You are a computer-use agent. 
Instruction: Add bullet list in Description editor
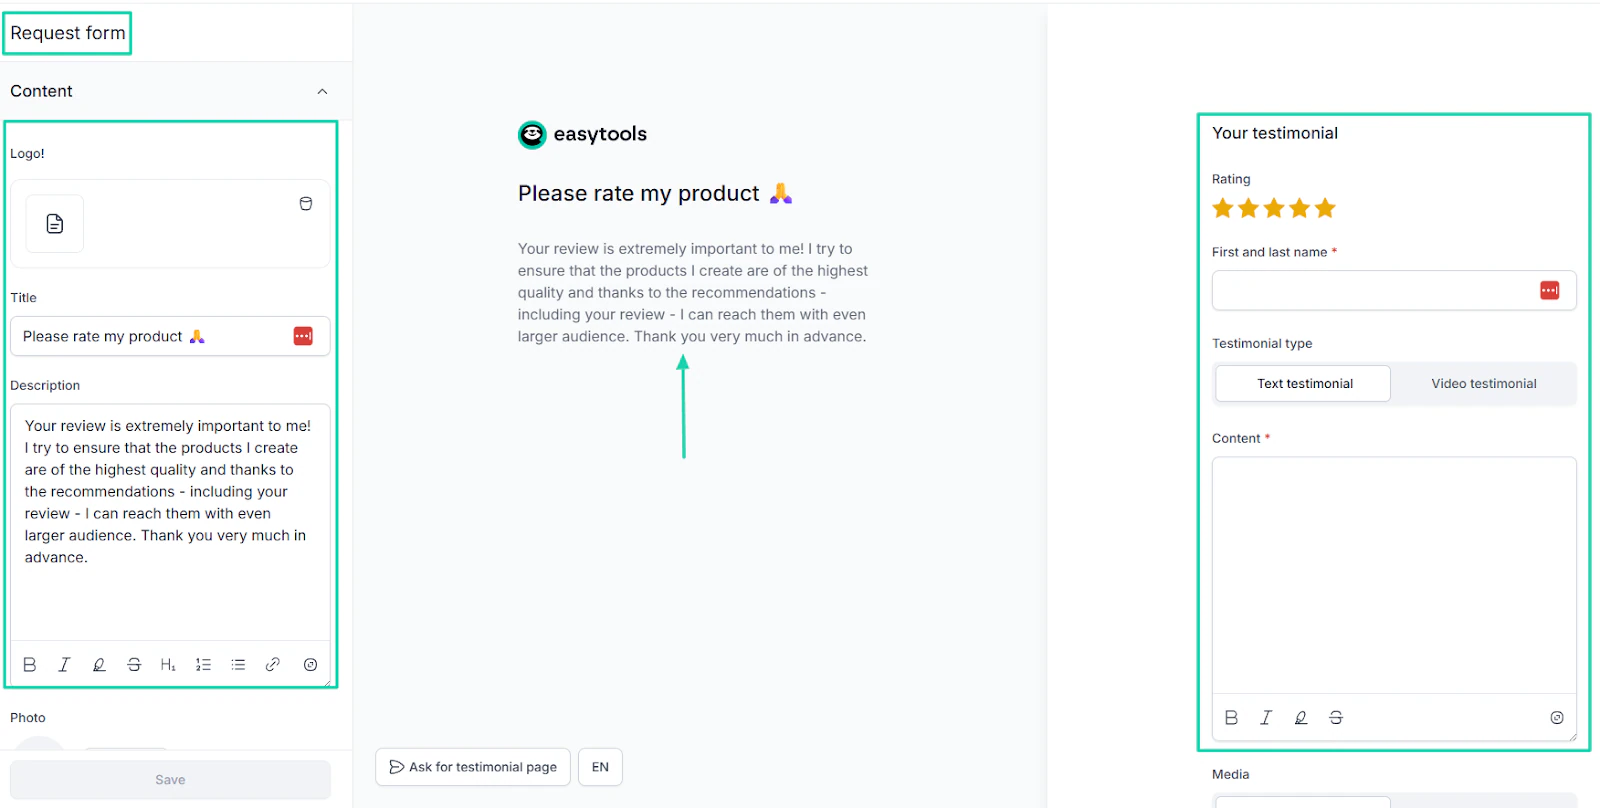pos(238,665)
